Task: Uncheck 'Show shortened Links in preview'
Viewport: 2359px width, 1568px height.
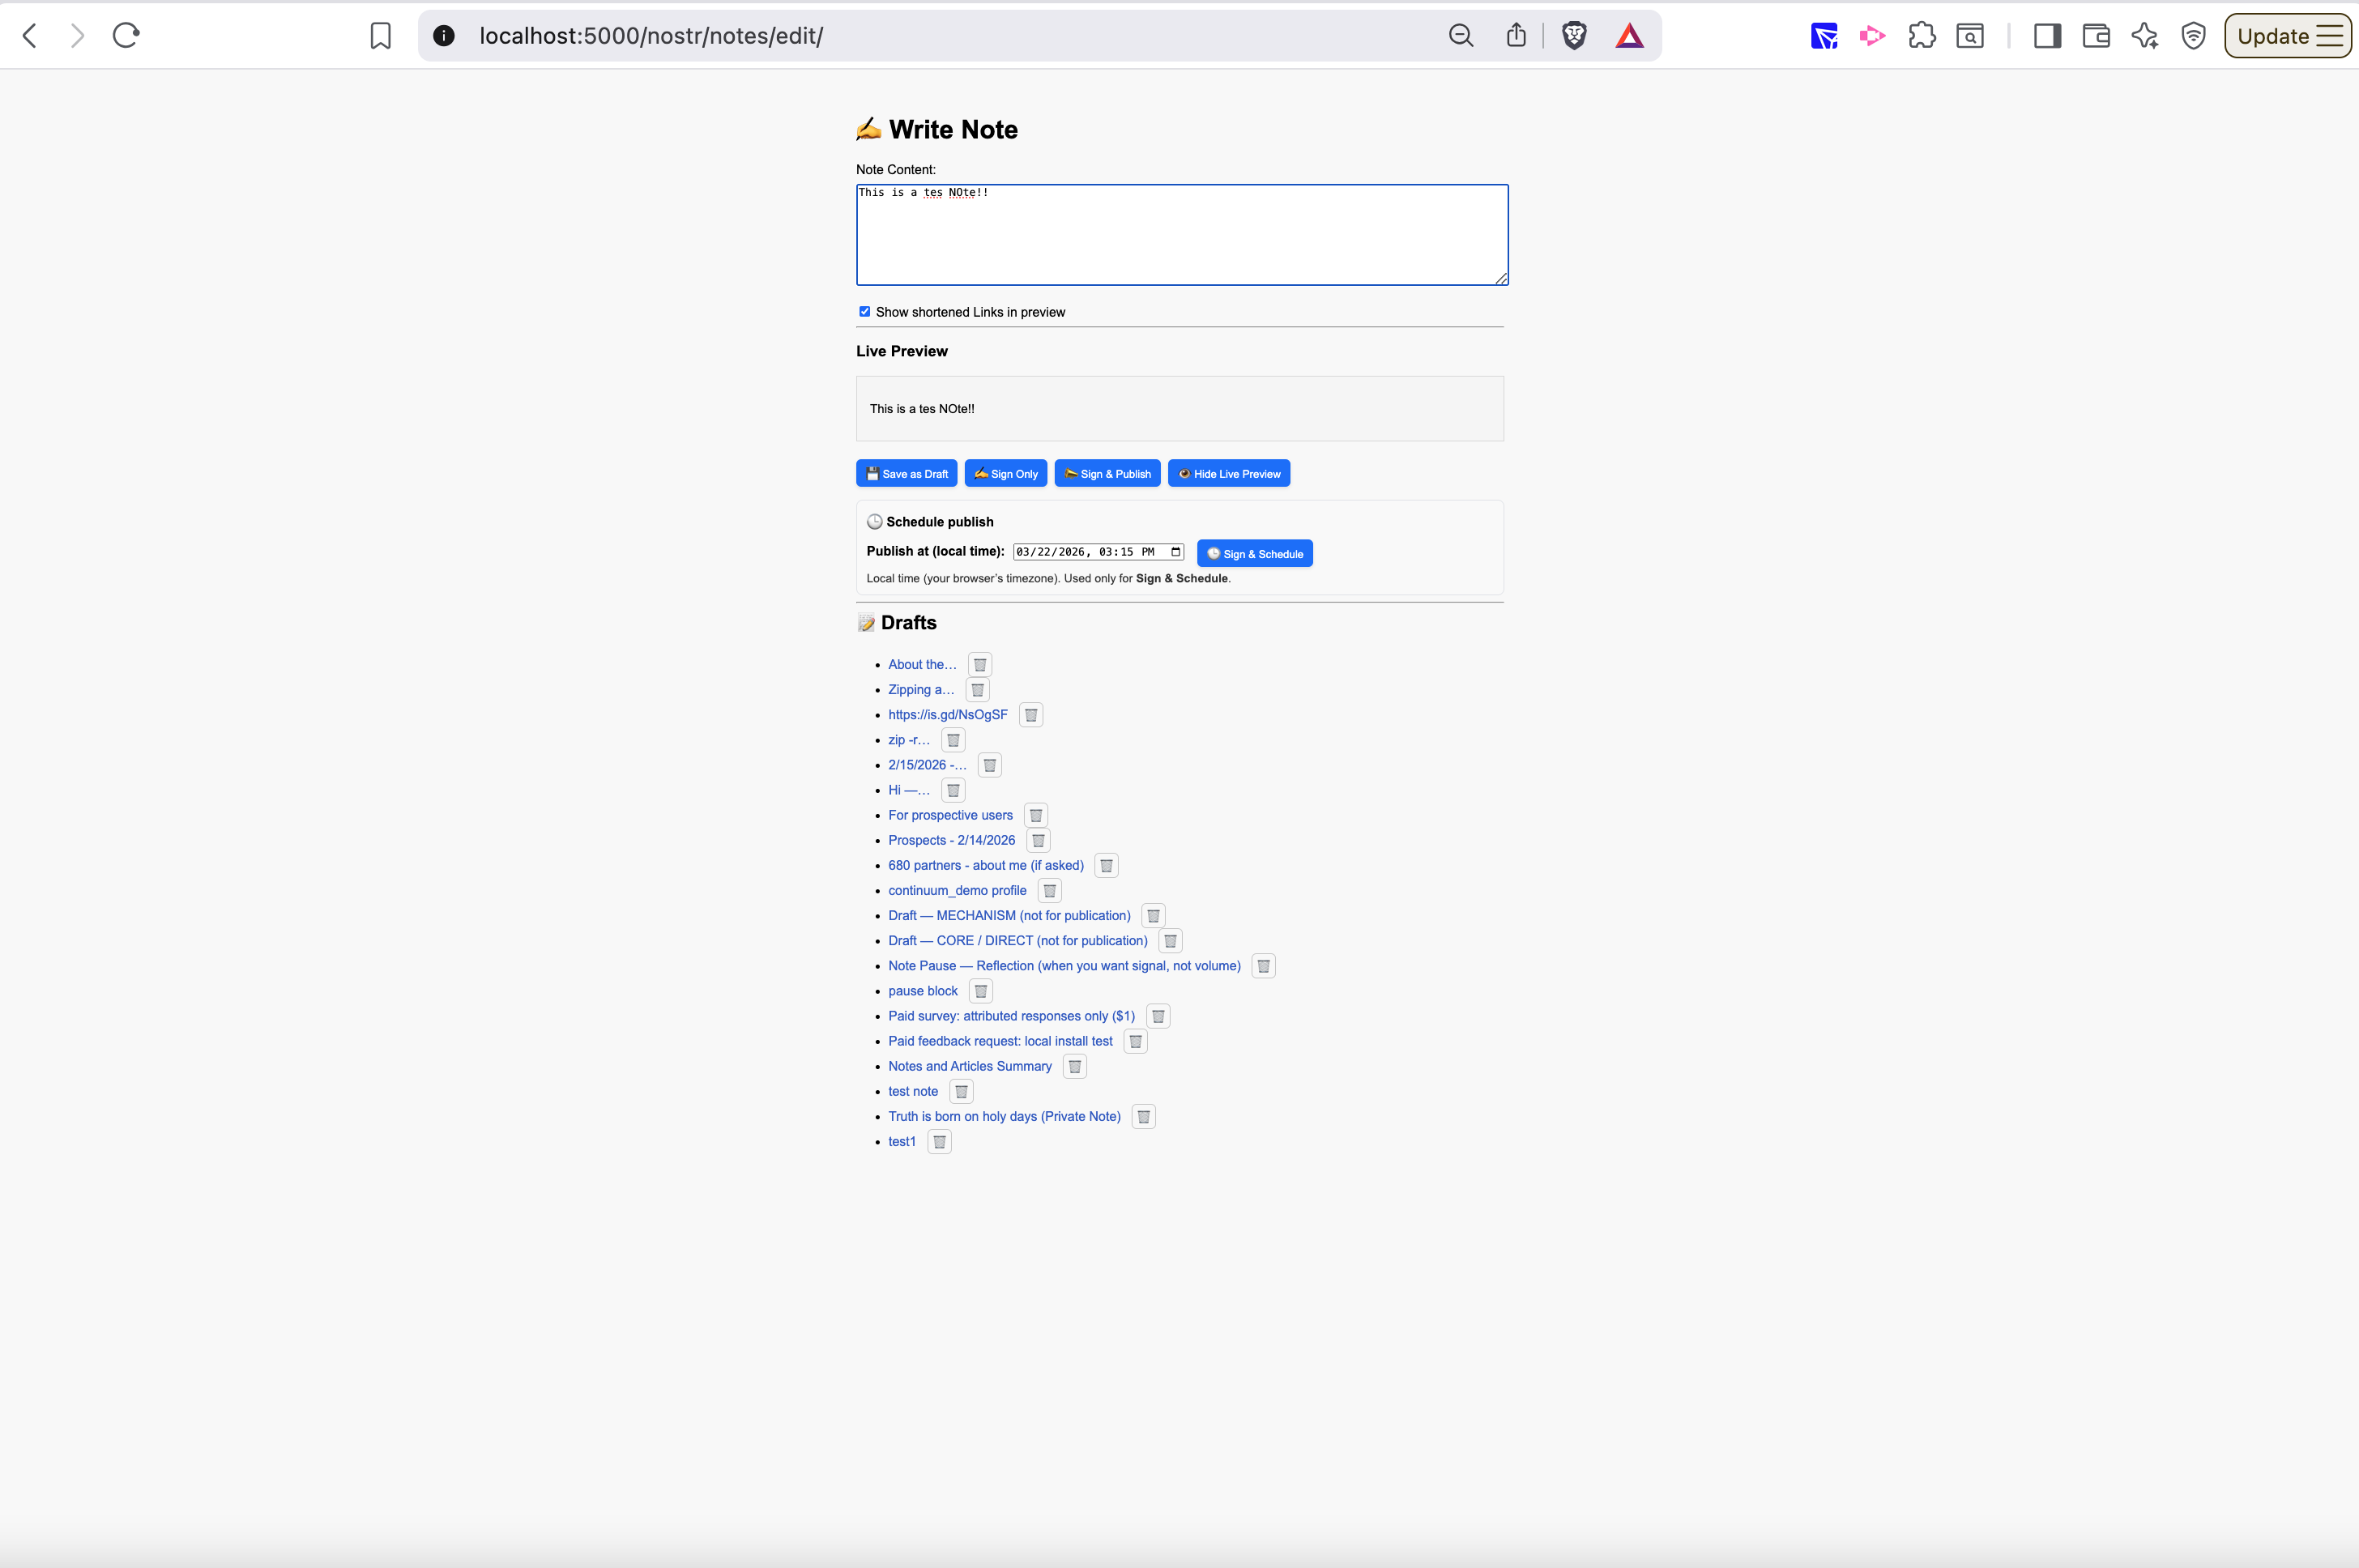Action: coord(865,312)
